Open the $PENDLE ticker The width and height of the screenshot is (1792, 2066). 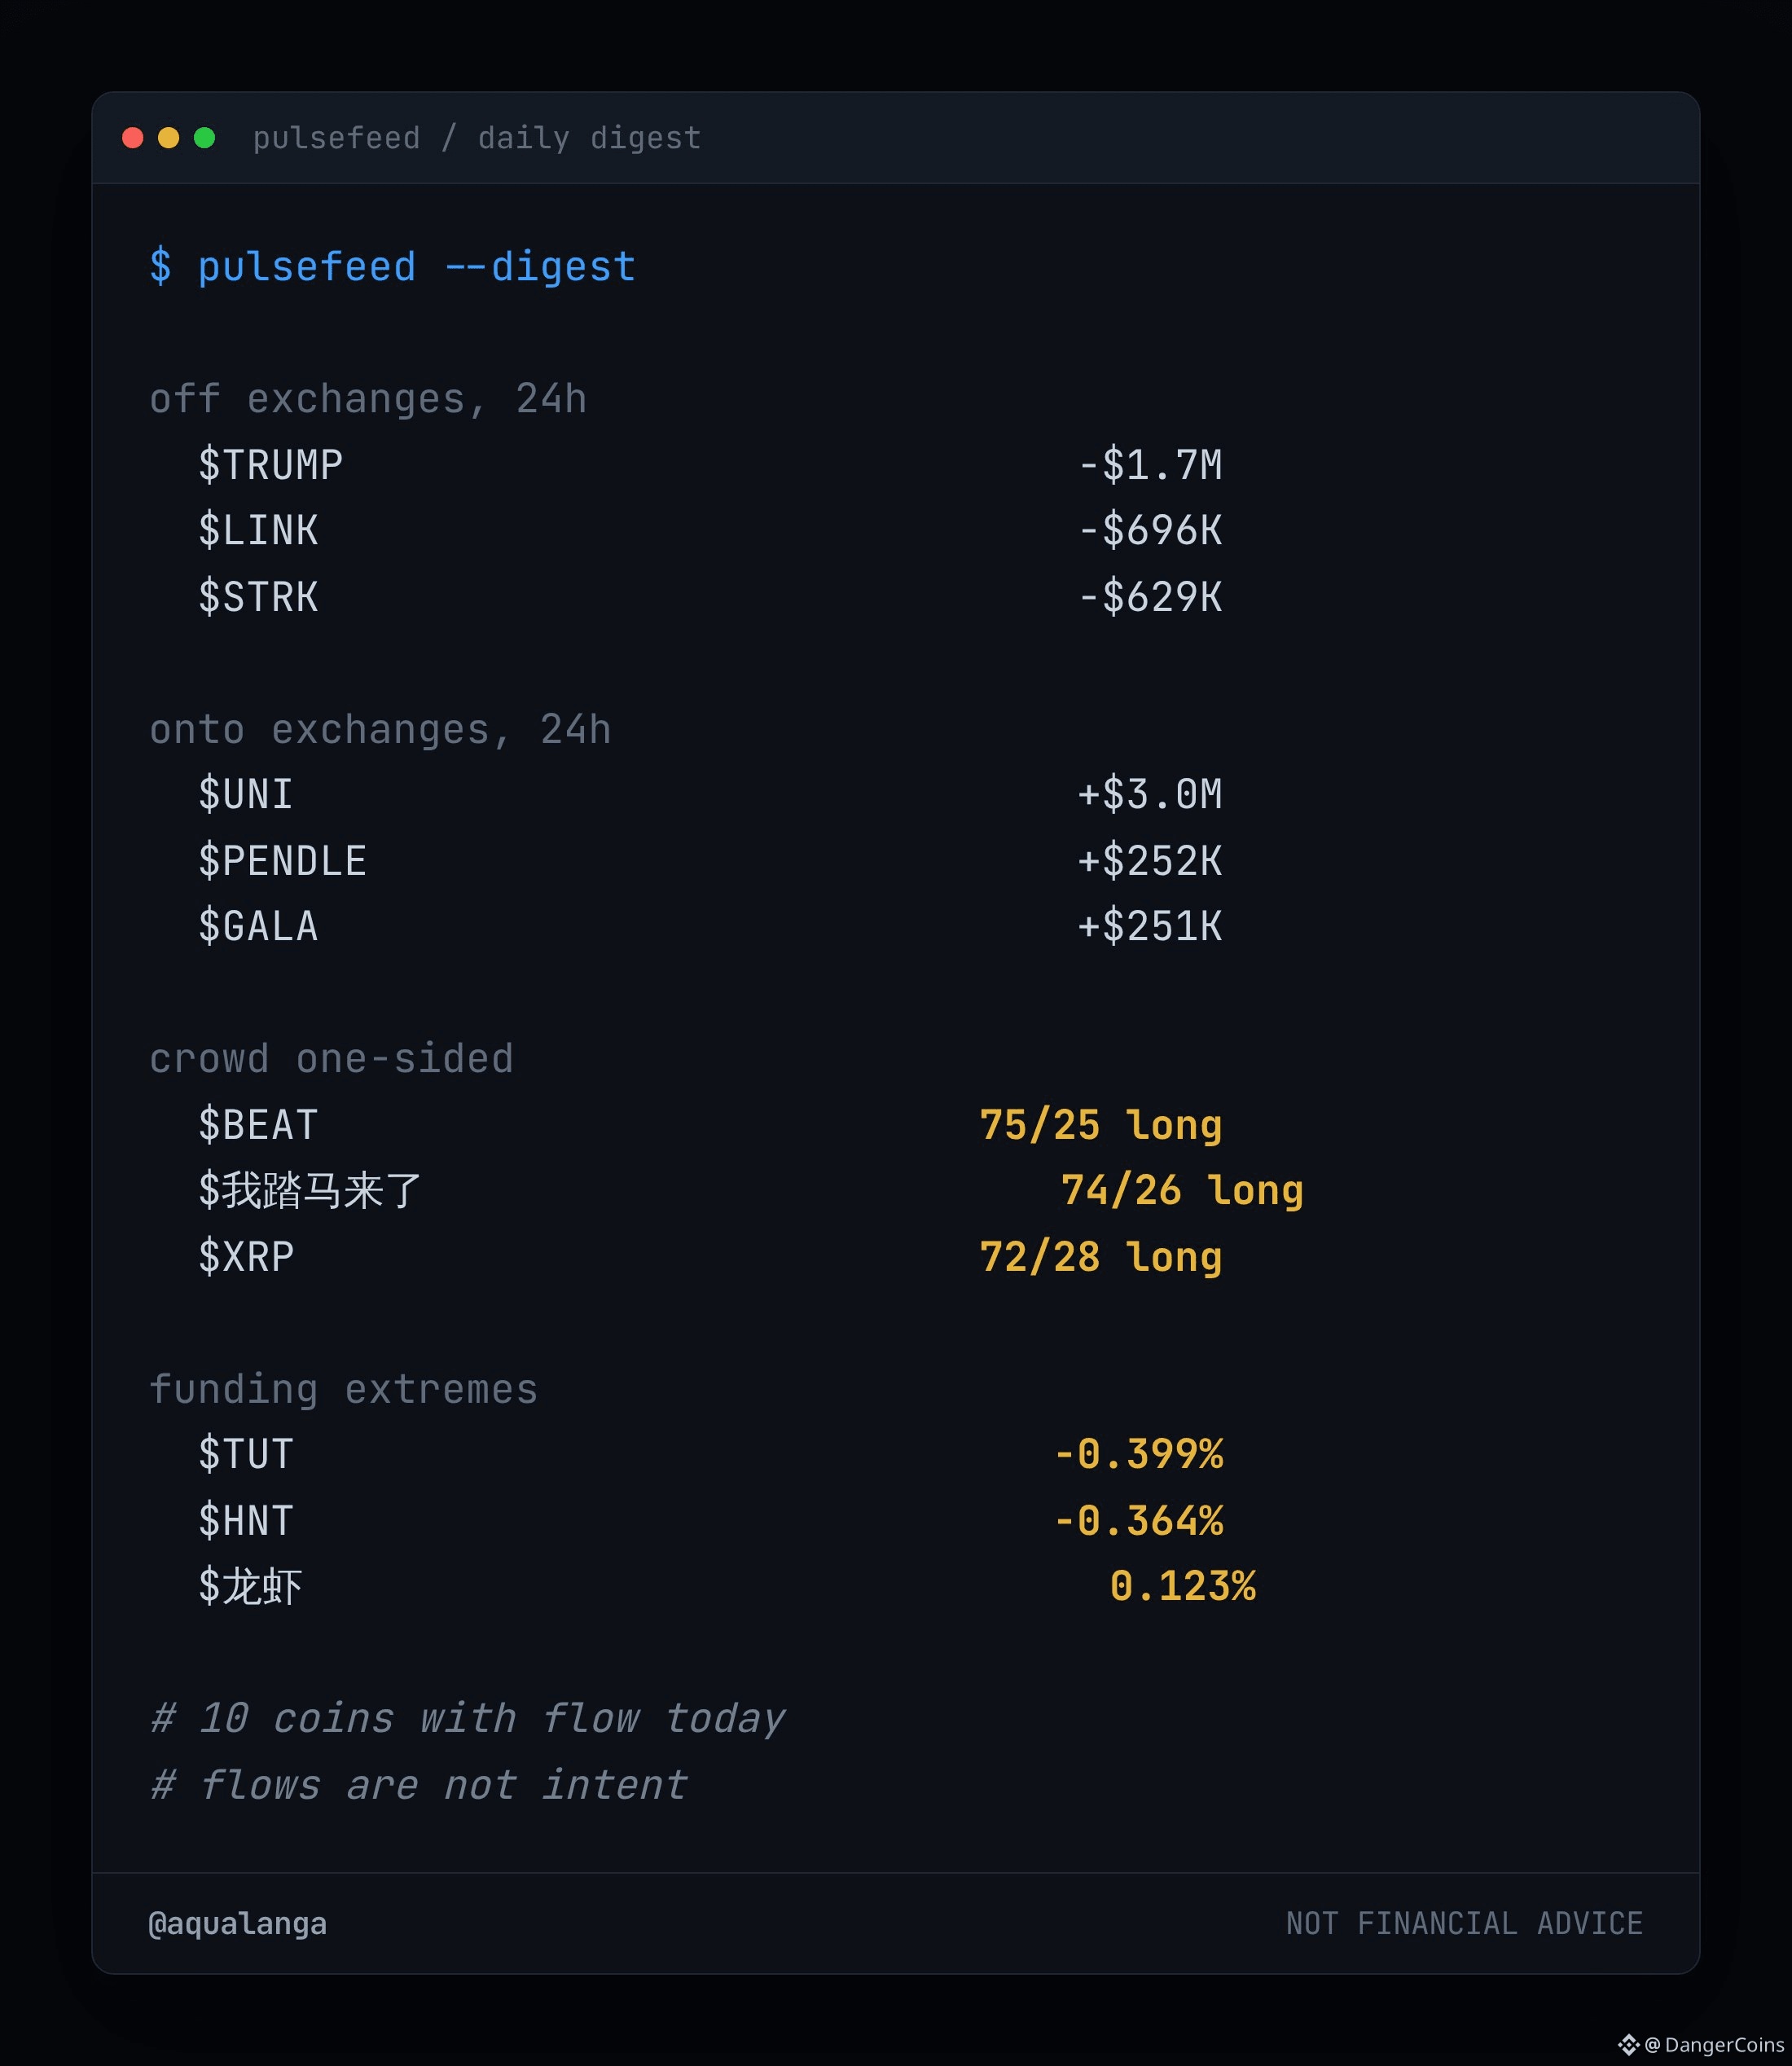pos(283,861)
